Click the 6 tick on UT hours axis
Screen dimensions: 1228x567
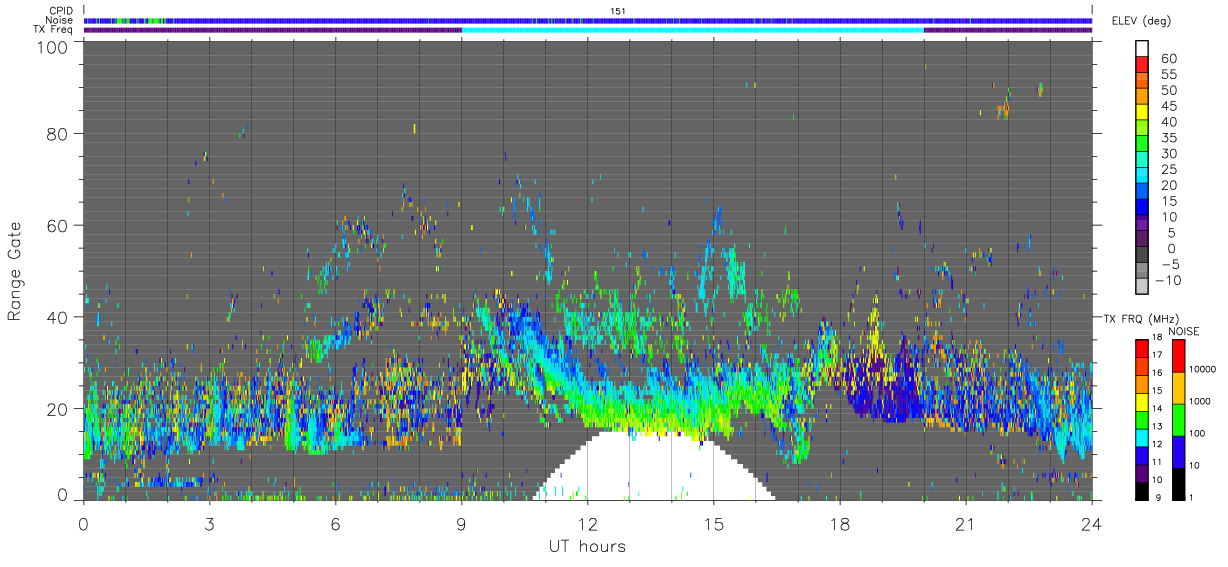336,523
